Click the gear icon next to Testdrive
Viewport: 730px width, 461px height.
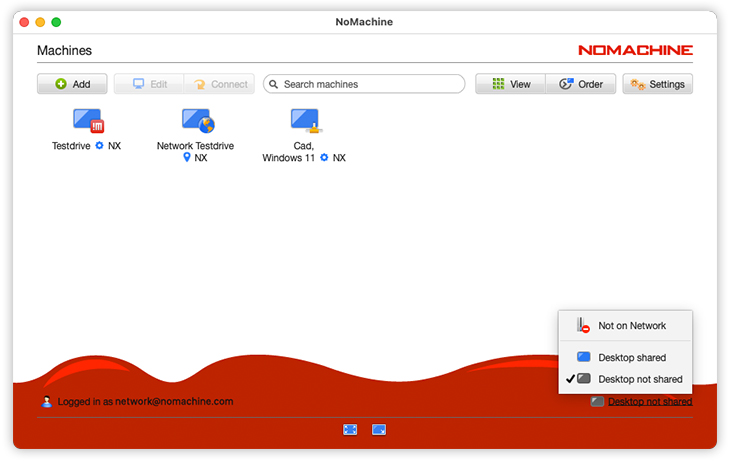(x=99, y=146)
